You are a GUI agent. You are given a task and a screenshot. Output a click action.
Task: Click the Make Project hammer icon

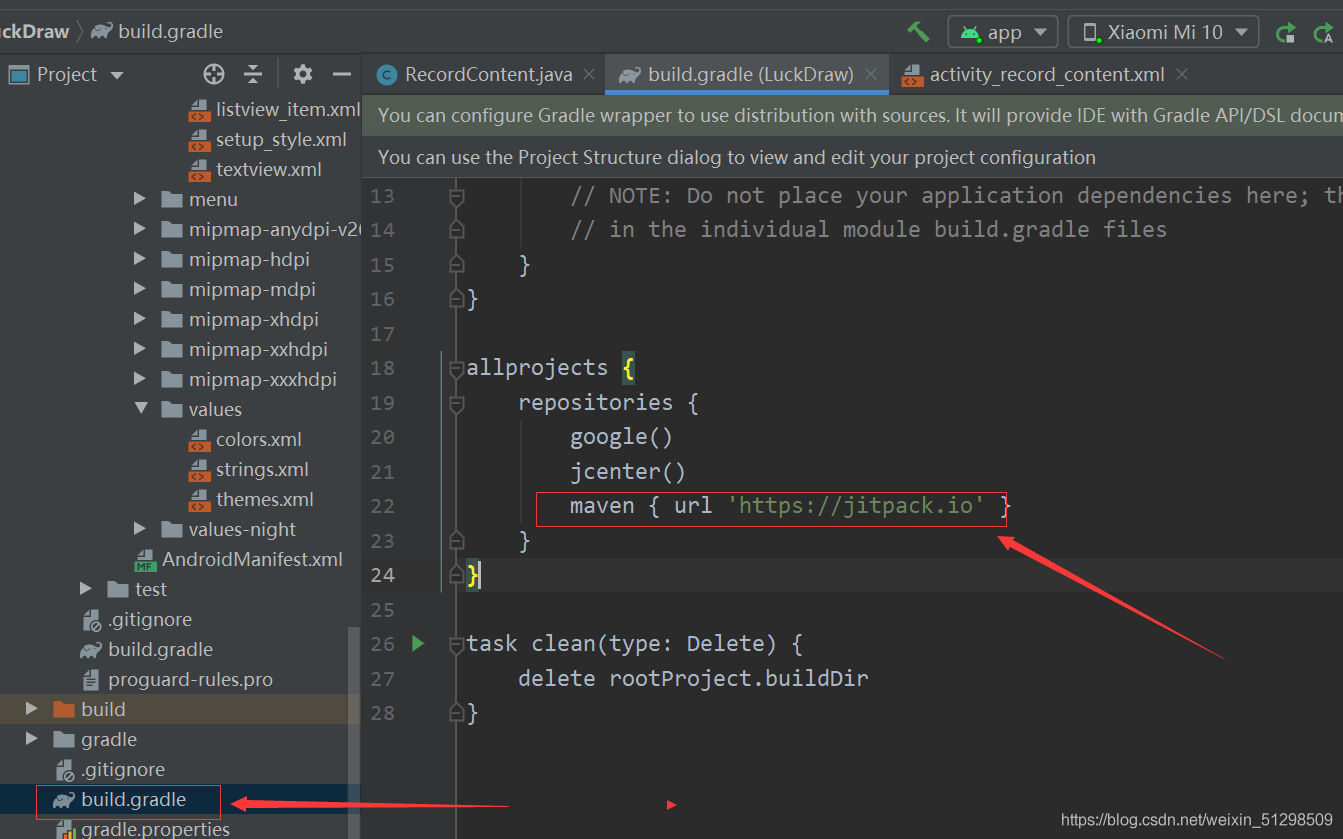click(x=918, y=31)
